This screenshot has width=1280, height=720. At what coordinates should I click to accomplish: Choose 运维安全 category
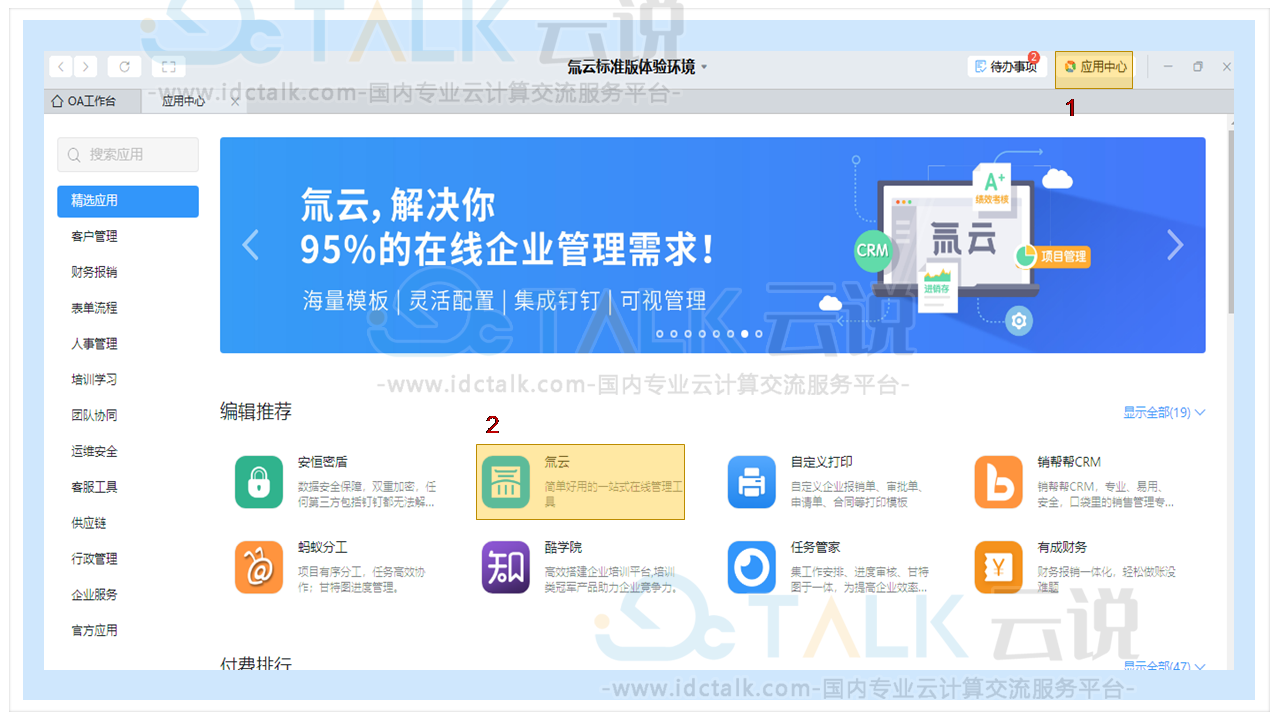(94, 451)
